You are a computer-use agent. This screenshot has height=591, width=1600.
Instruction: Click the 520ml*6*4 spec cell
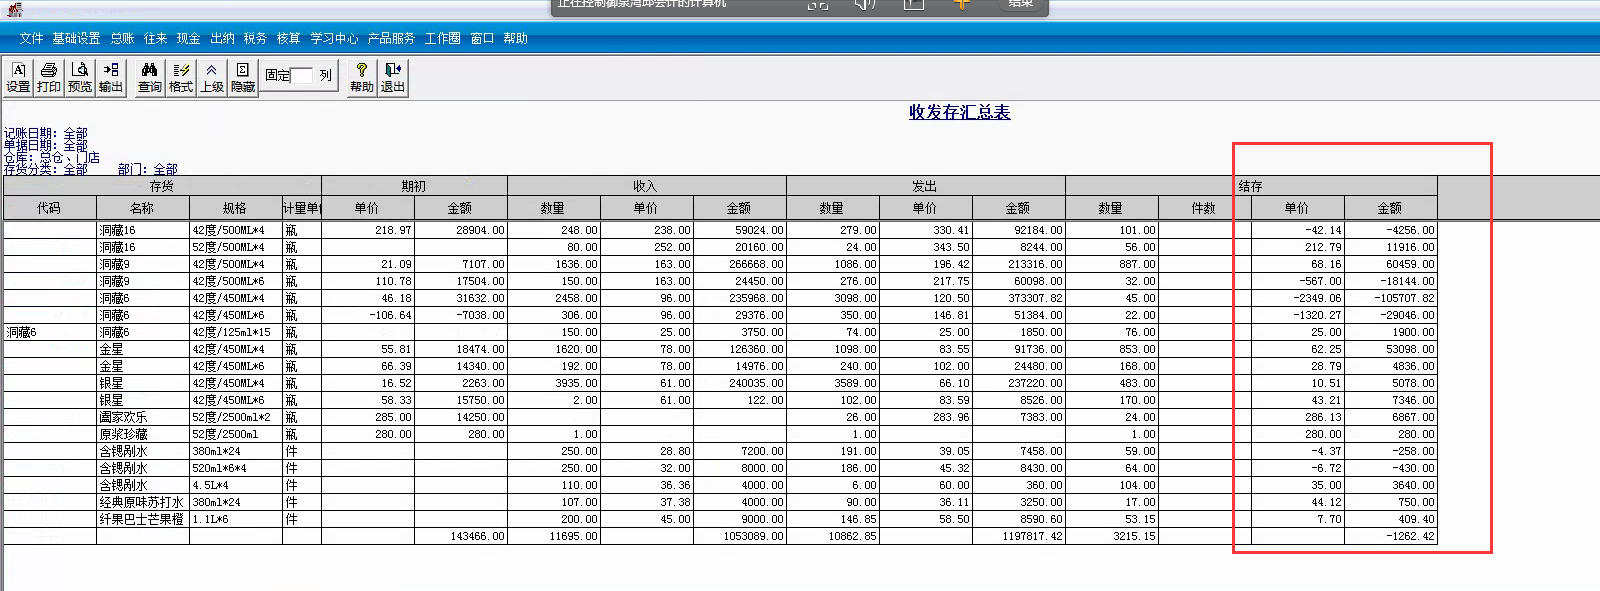click(x=235, y=468)
